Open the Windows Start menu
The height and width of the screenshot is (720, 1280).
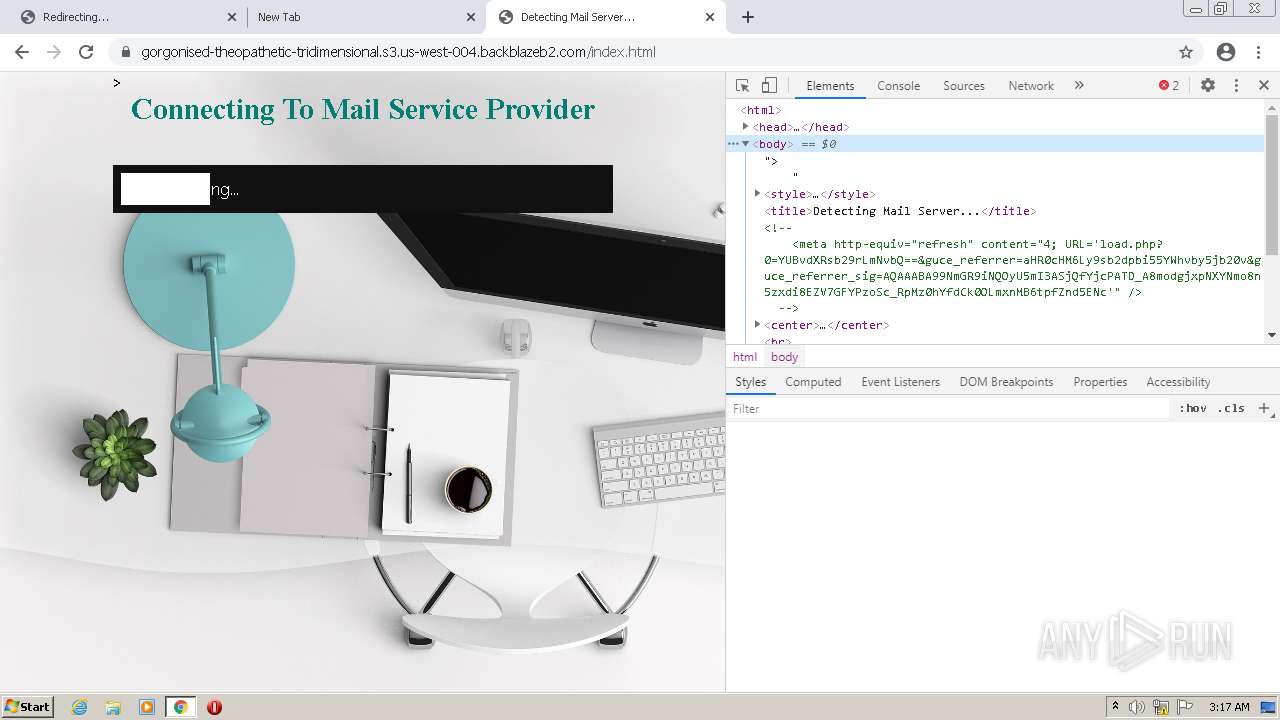(27, 706)
